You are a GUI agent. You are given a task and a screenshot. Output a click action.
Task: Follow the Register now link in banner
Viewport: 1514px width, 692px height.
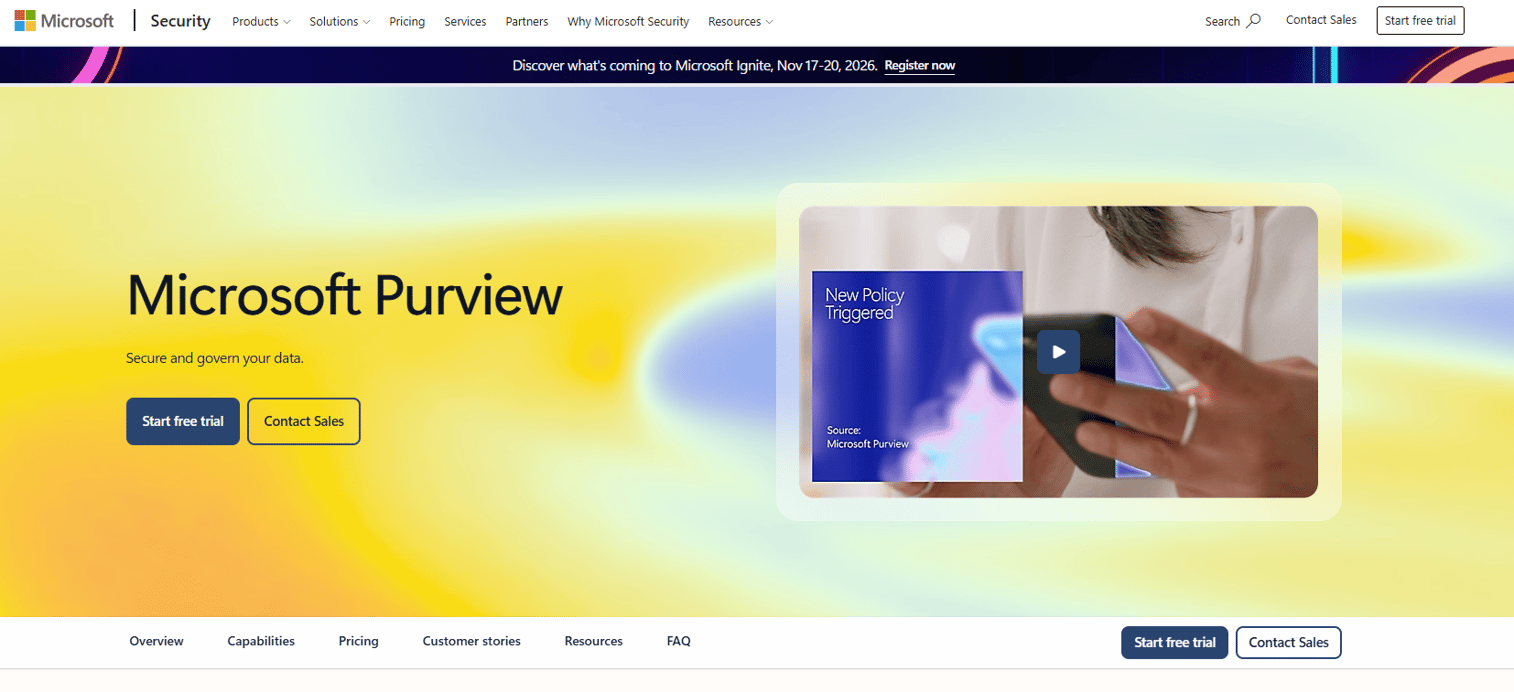920,66
